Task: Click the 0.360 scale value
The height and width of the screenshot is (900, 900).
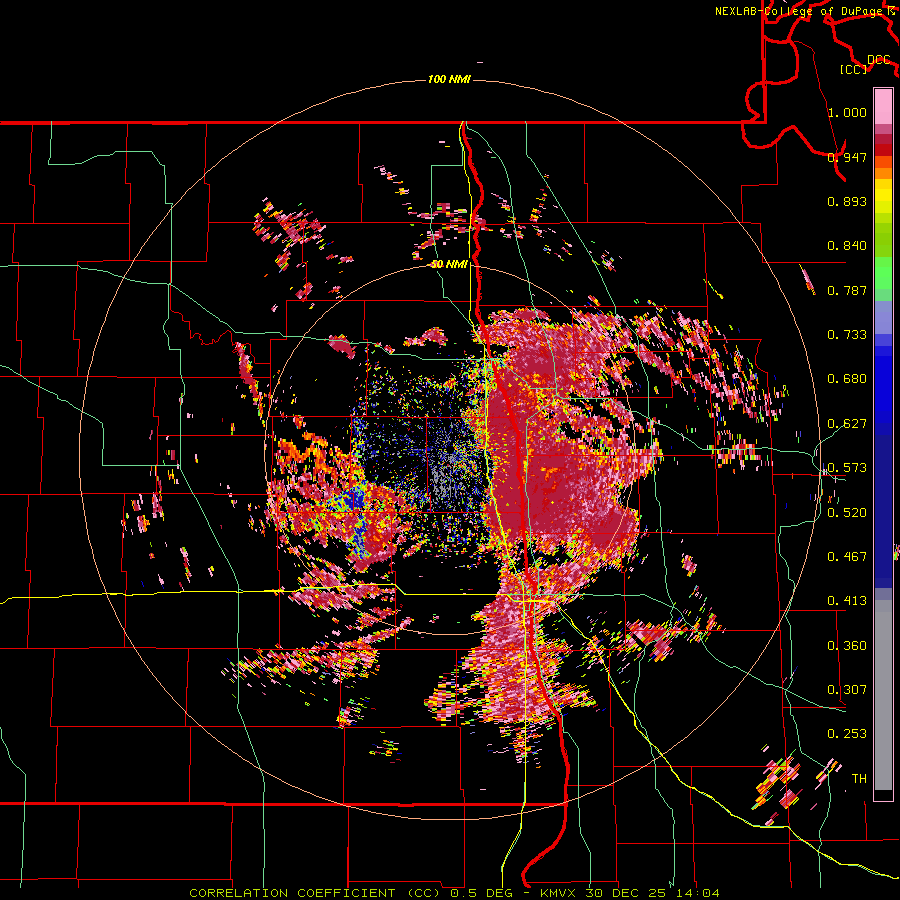Action: click(x=847, y=645)
